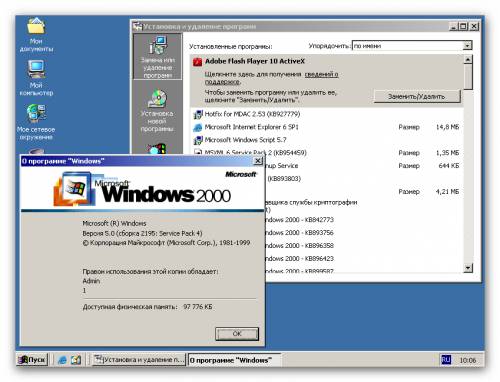This screenshot has width=500, height=382.
Task: Open Замена или удаление программ sidebar icon
Action: pyautogui.click(x=157, y=57)
